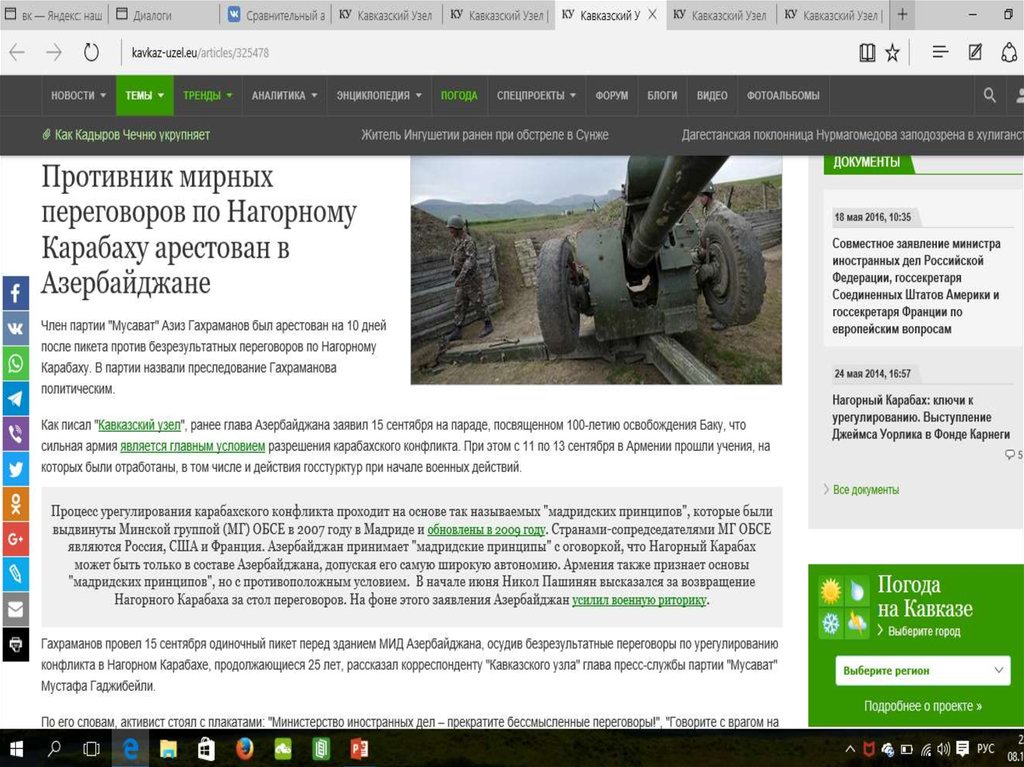The width and height of the screenshot is (1024, 767).
Task: Click the Twitter share icon
Action: (x=16, y=468)
